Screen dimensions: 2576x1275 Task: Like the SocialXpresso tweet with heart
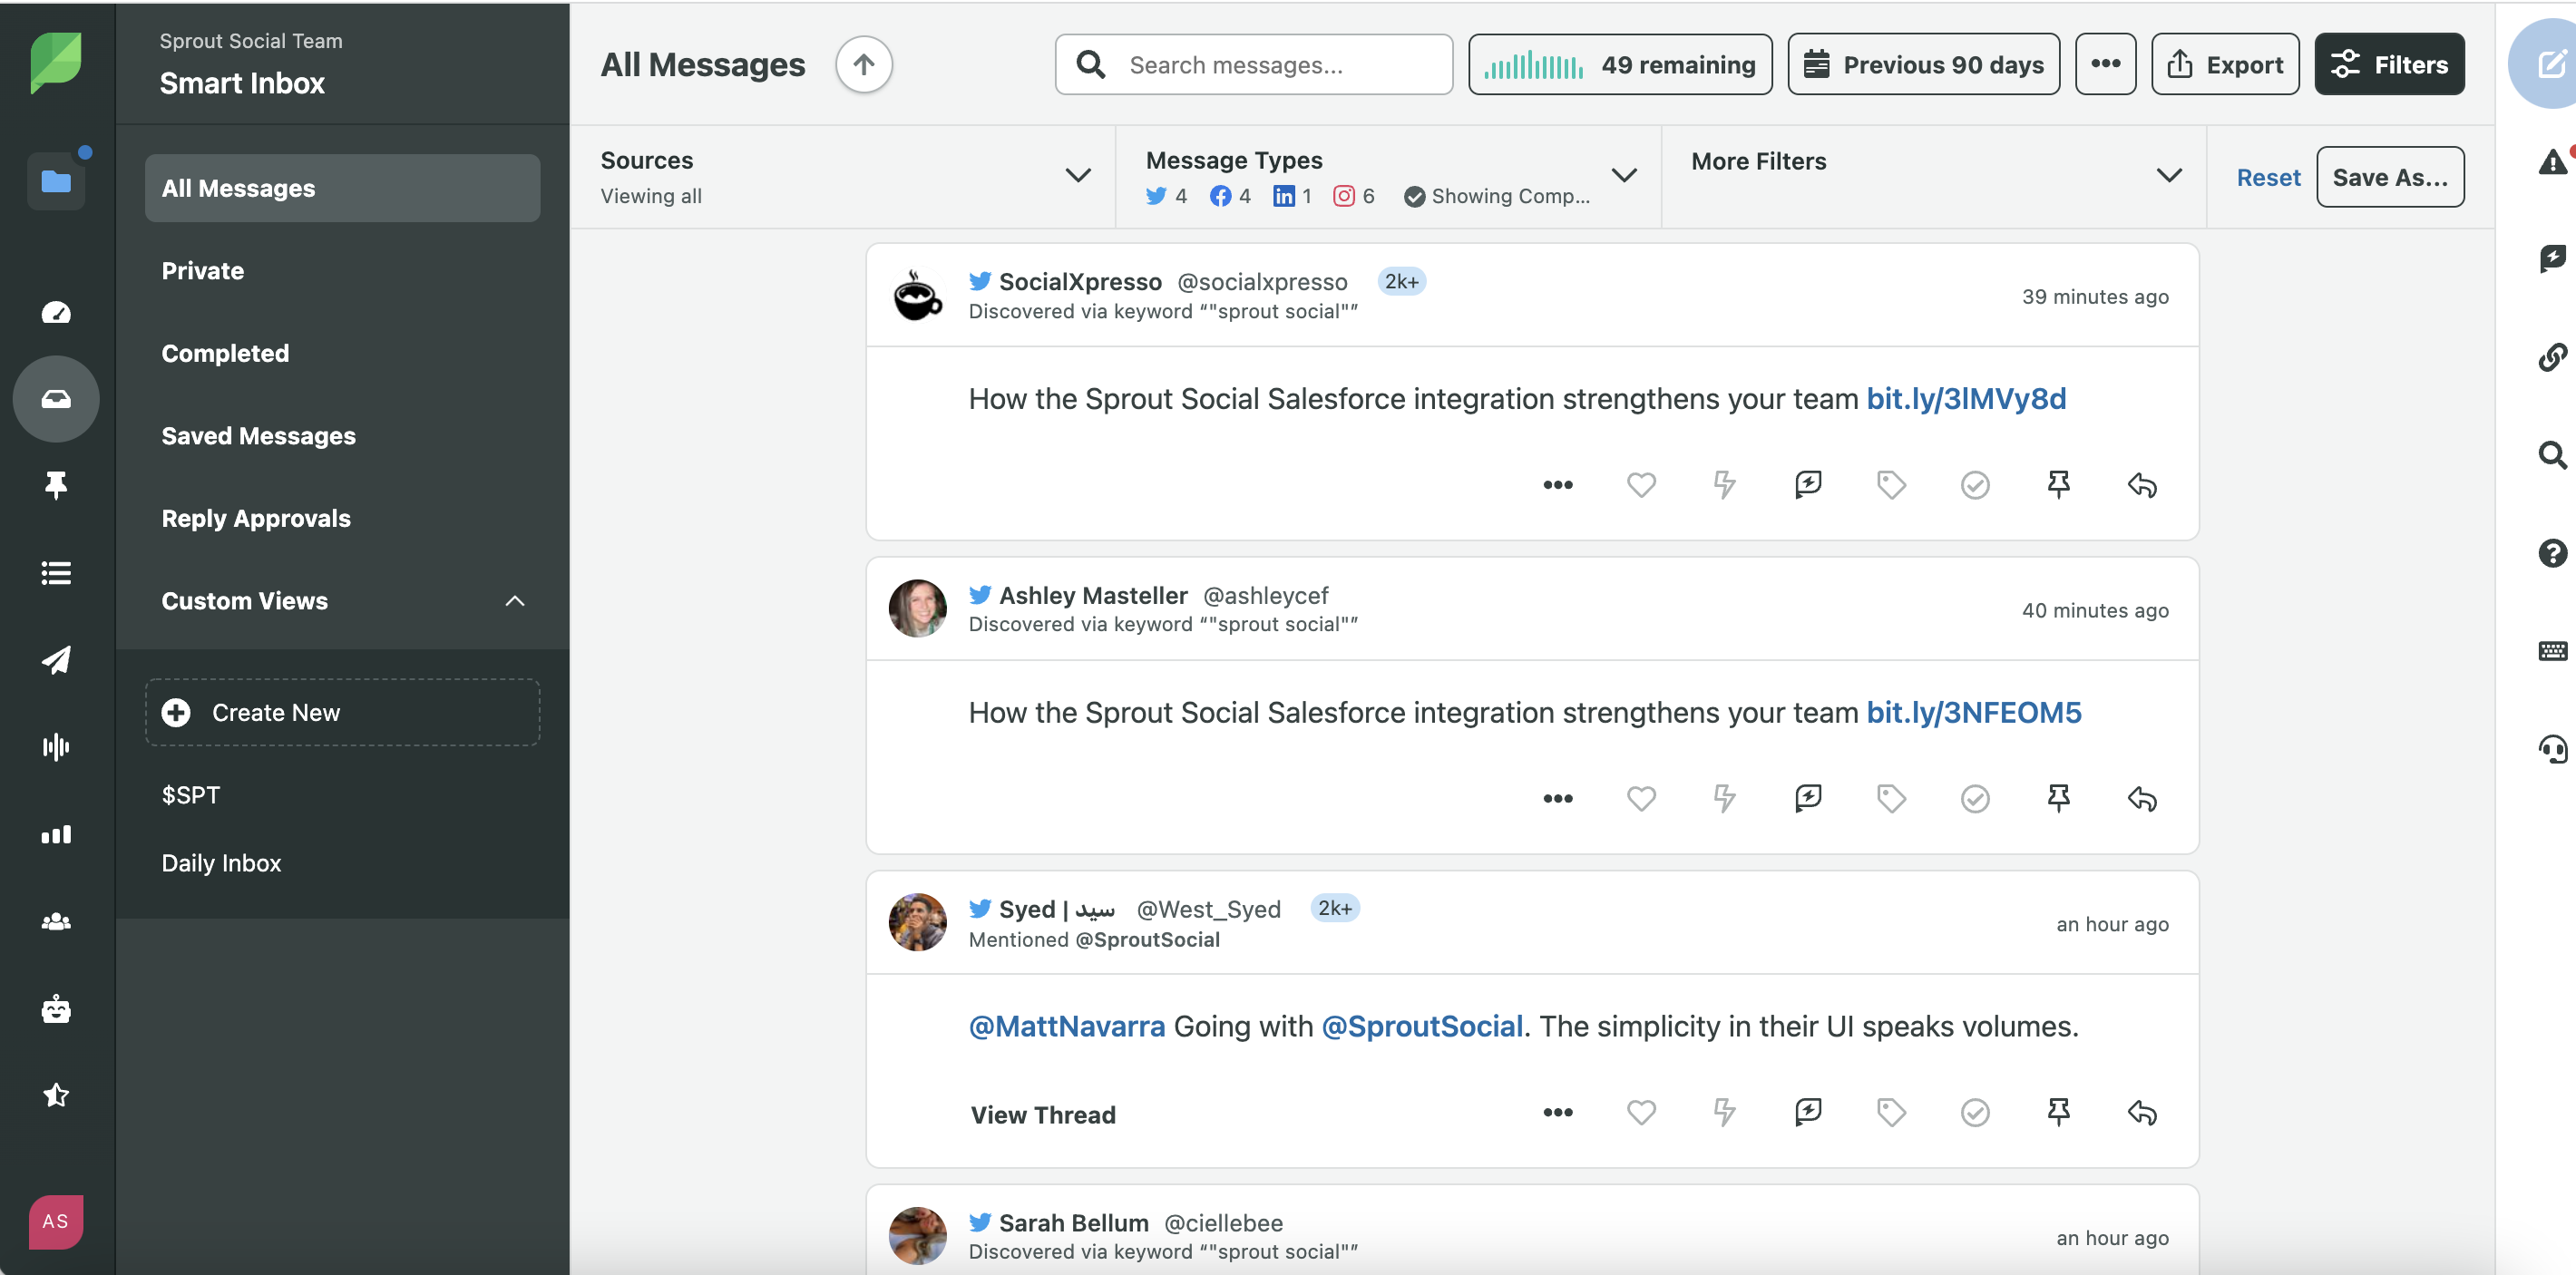point(1641,485)
